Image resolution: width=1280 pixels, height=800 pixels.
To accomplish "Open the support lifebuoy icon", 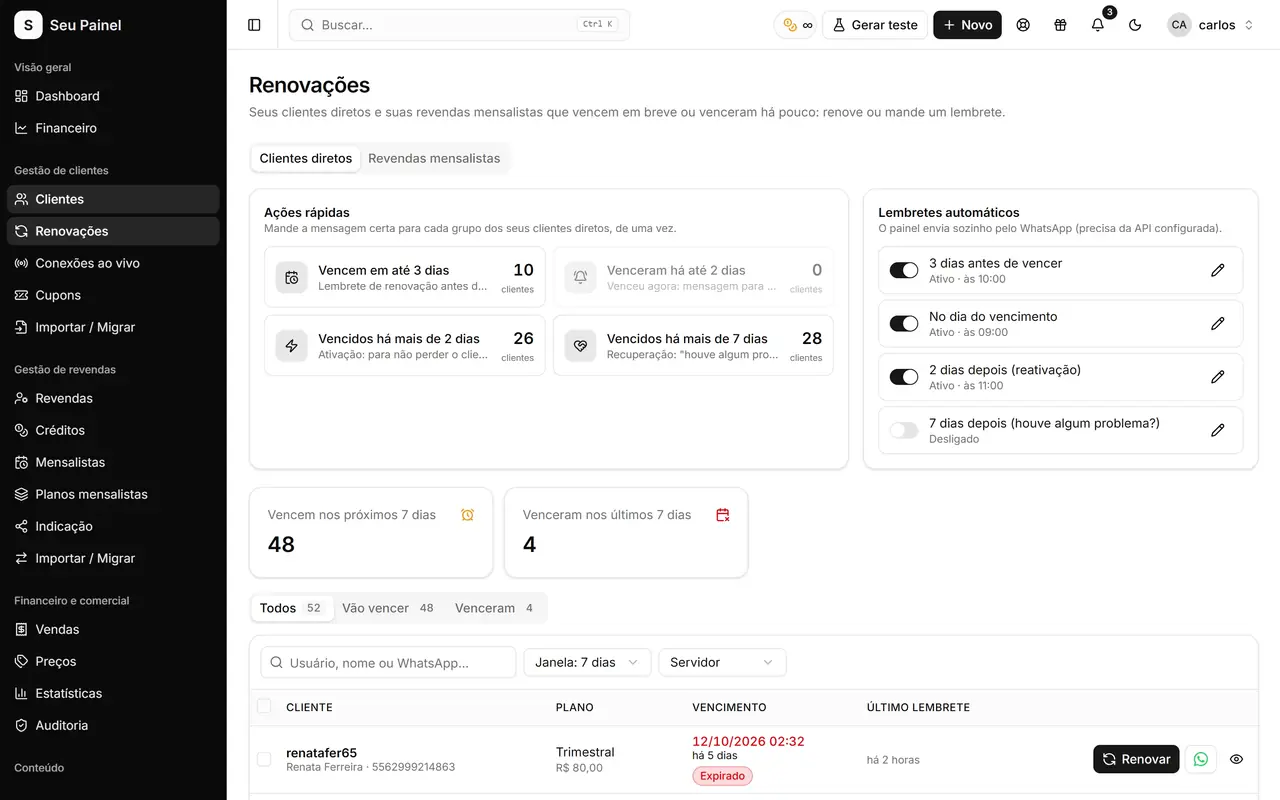I will tap(1023, 25).
